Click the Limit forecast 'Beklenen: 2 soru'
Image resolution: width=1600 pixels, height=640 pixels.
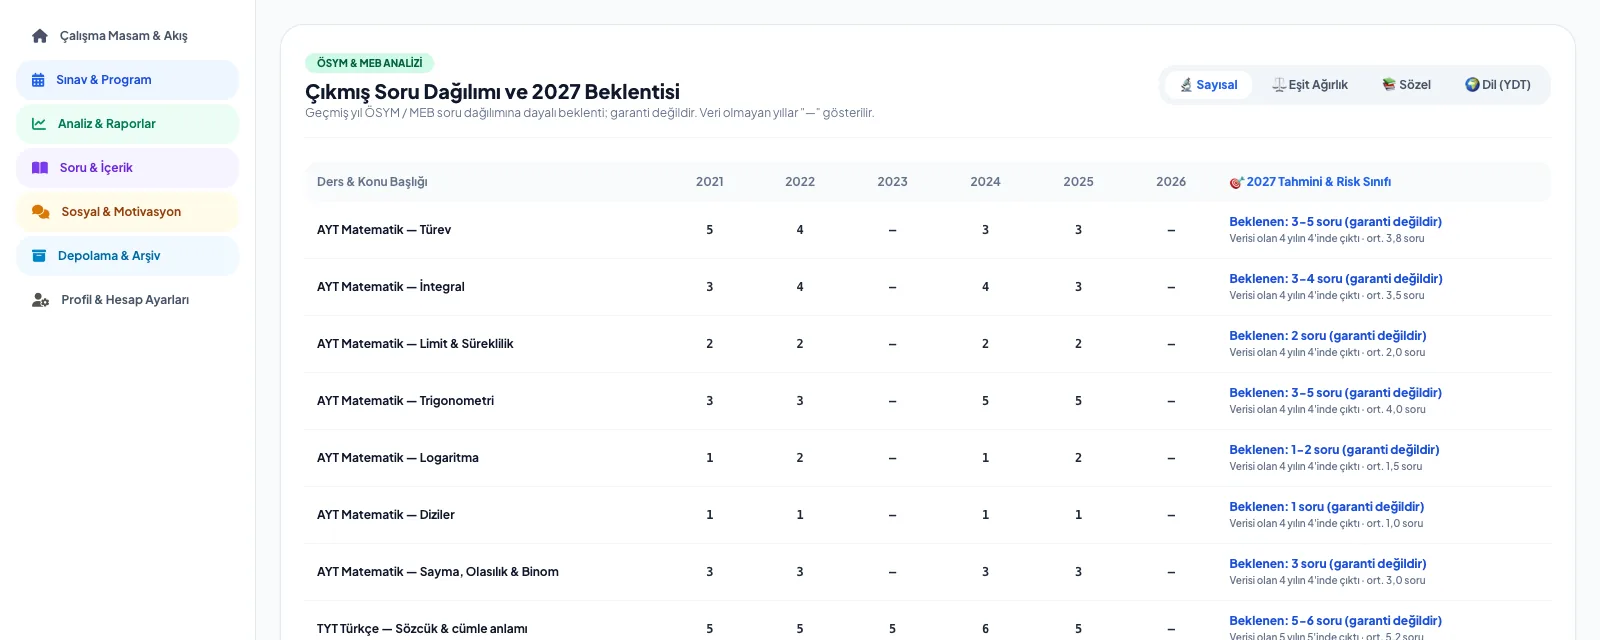point(1328,336)
